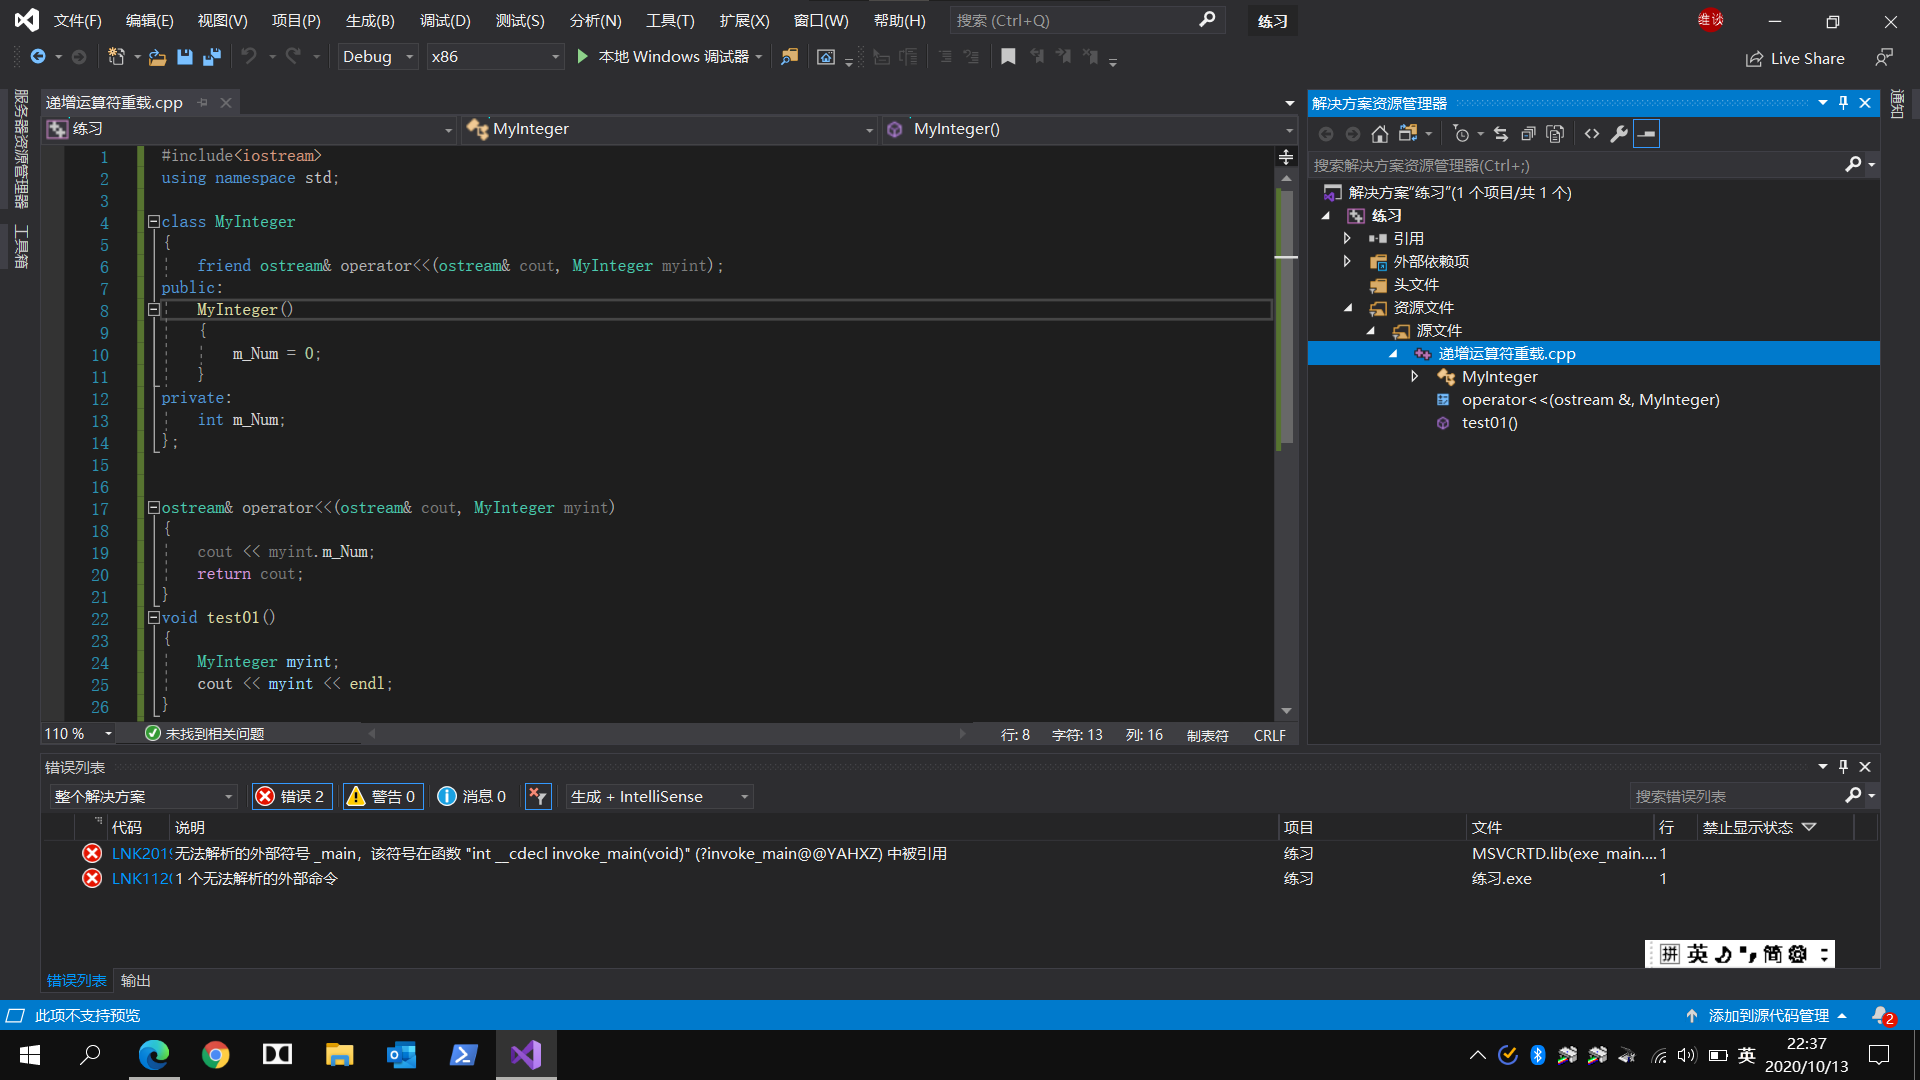Open the 编辑(E) menu
Image resolution: width=1920 pixels, height=1080 pixels.
(x=149, y=21)
